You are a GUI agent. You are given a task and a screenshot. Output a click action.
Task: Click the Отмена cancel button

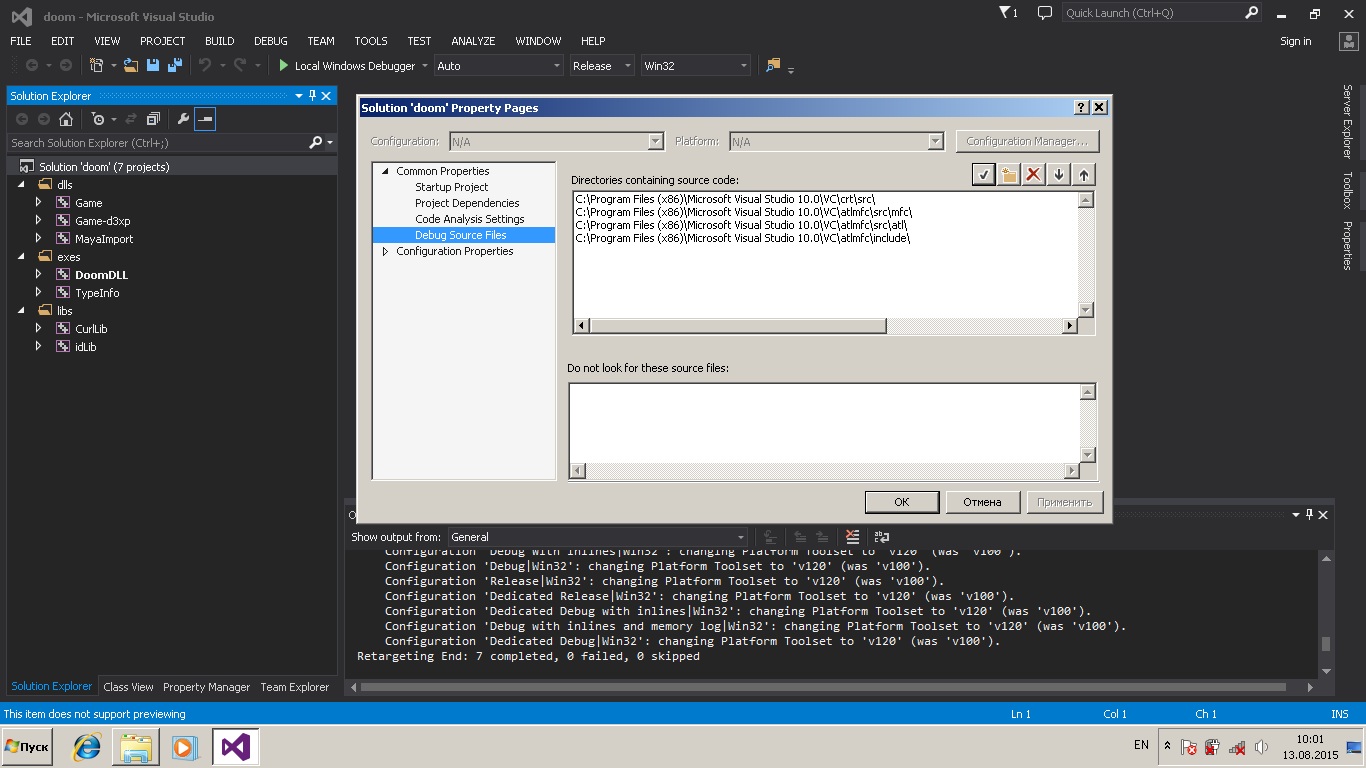982,502
